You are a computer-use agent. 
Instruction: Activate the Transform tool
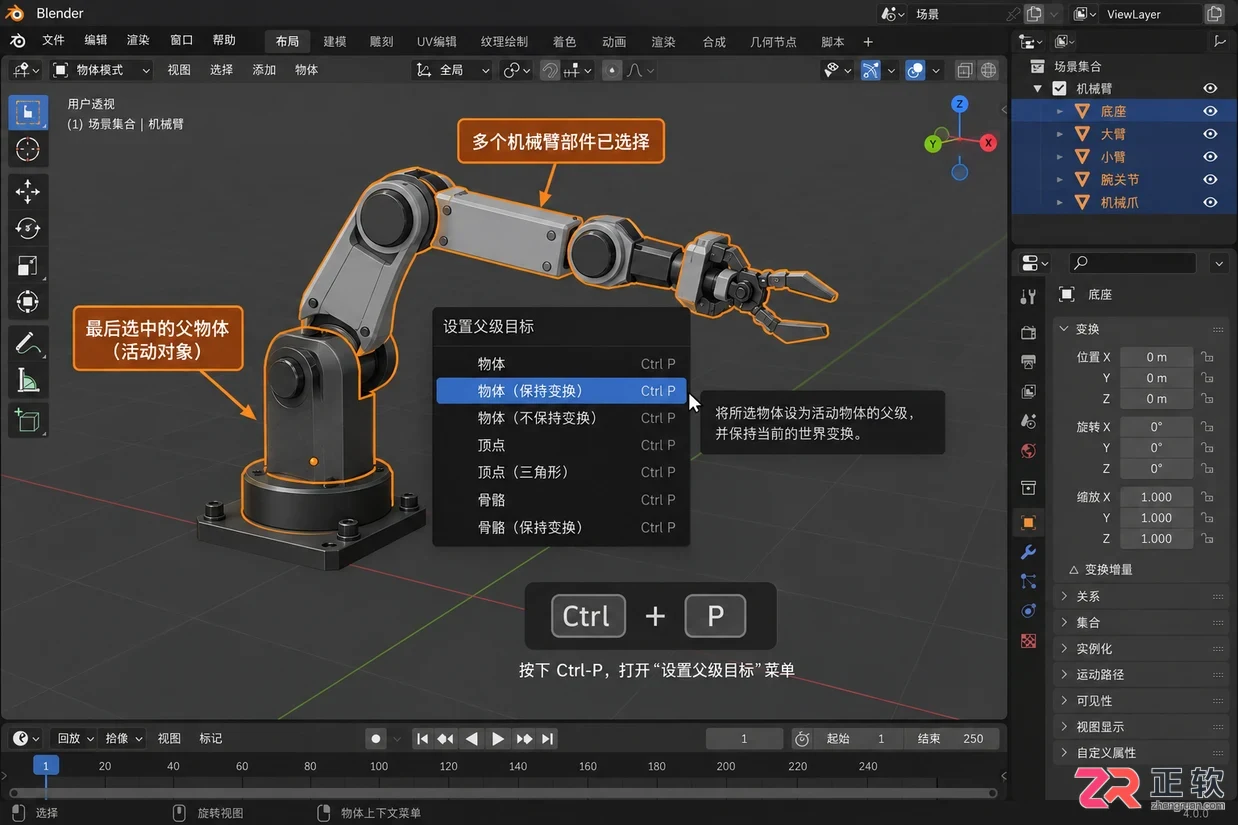pyautogui.click(x=28, y=302)
